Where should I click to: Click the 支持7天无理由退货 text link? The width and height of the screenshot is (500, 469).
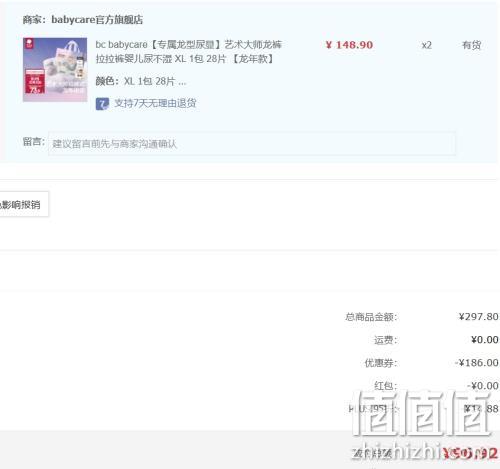pyautogui.click(x=155, y=103)
